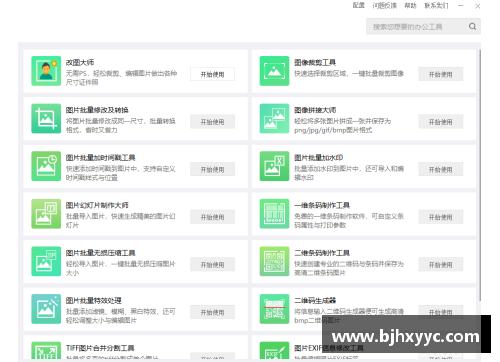Open the 问题反馈 menu item
Viewport: 500px width, 362px height.
point(385,5)
